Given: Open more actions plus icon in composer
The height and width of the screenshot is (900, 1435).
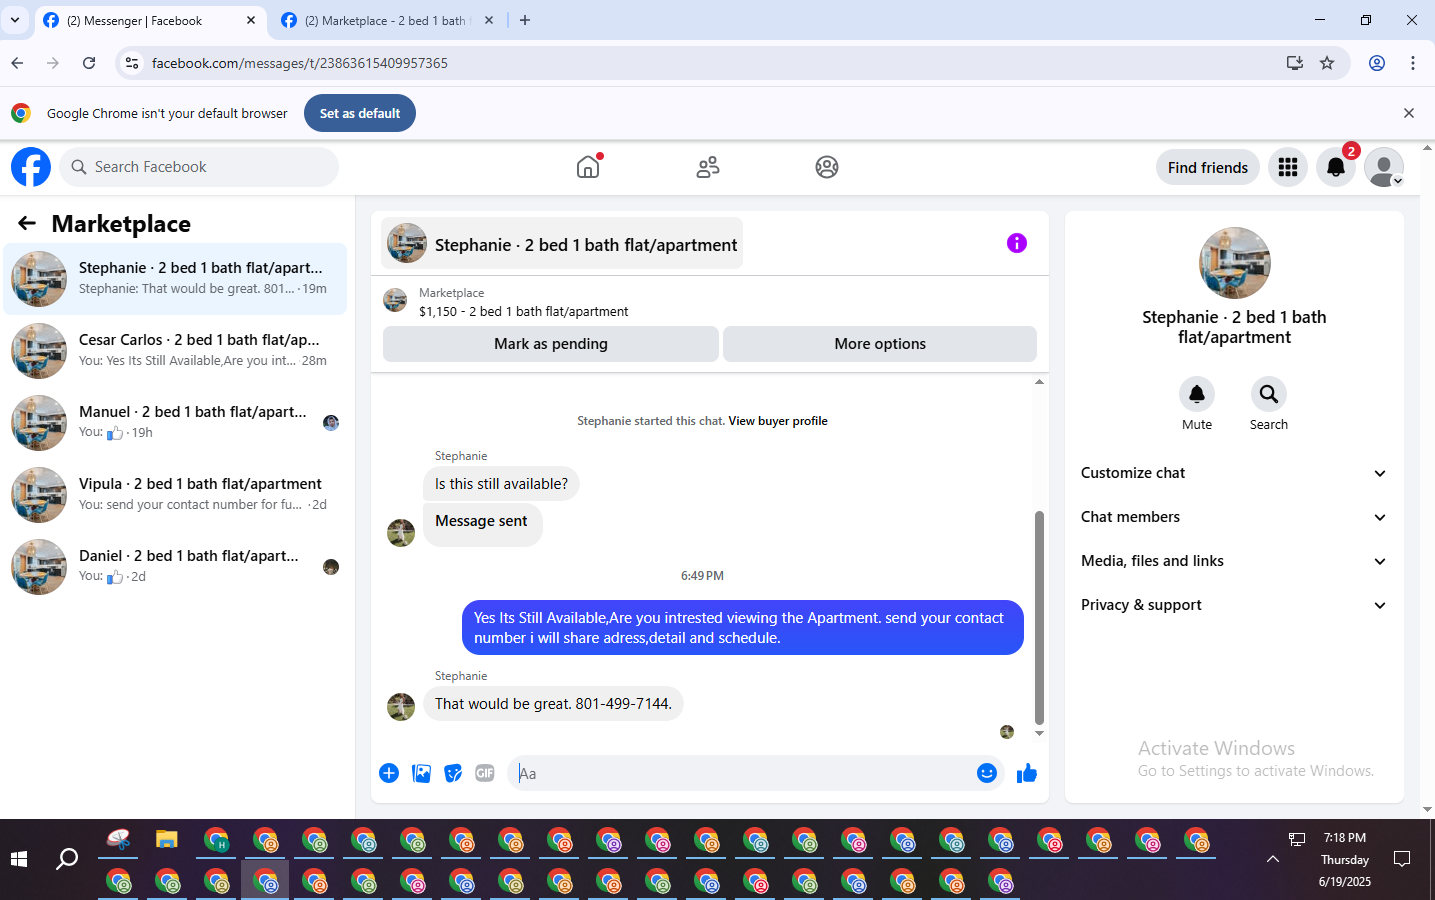Looking at the screenshot, I should click(389, 773).
